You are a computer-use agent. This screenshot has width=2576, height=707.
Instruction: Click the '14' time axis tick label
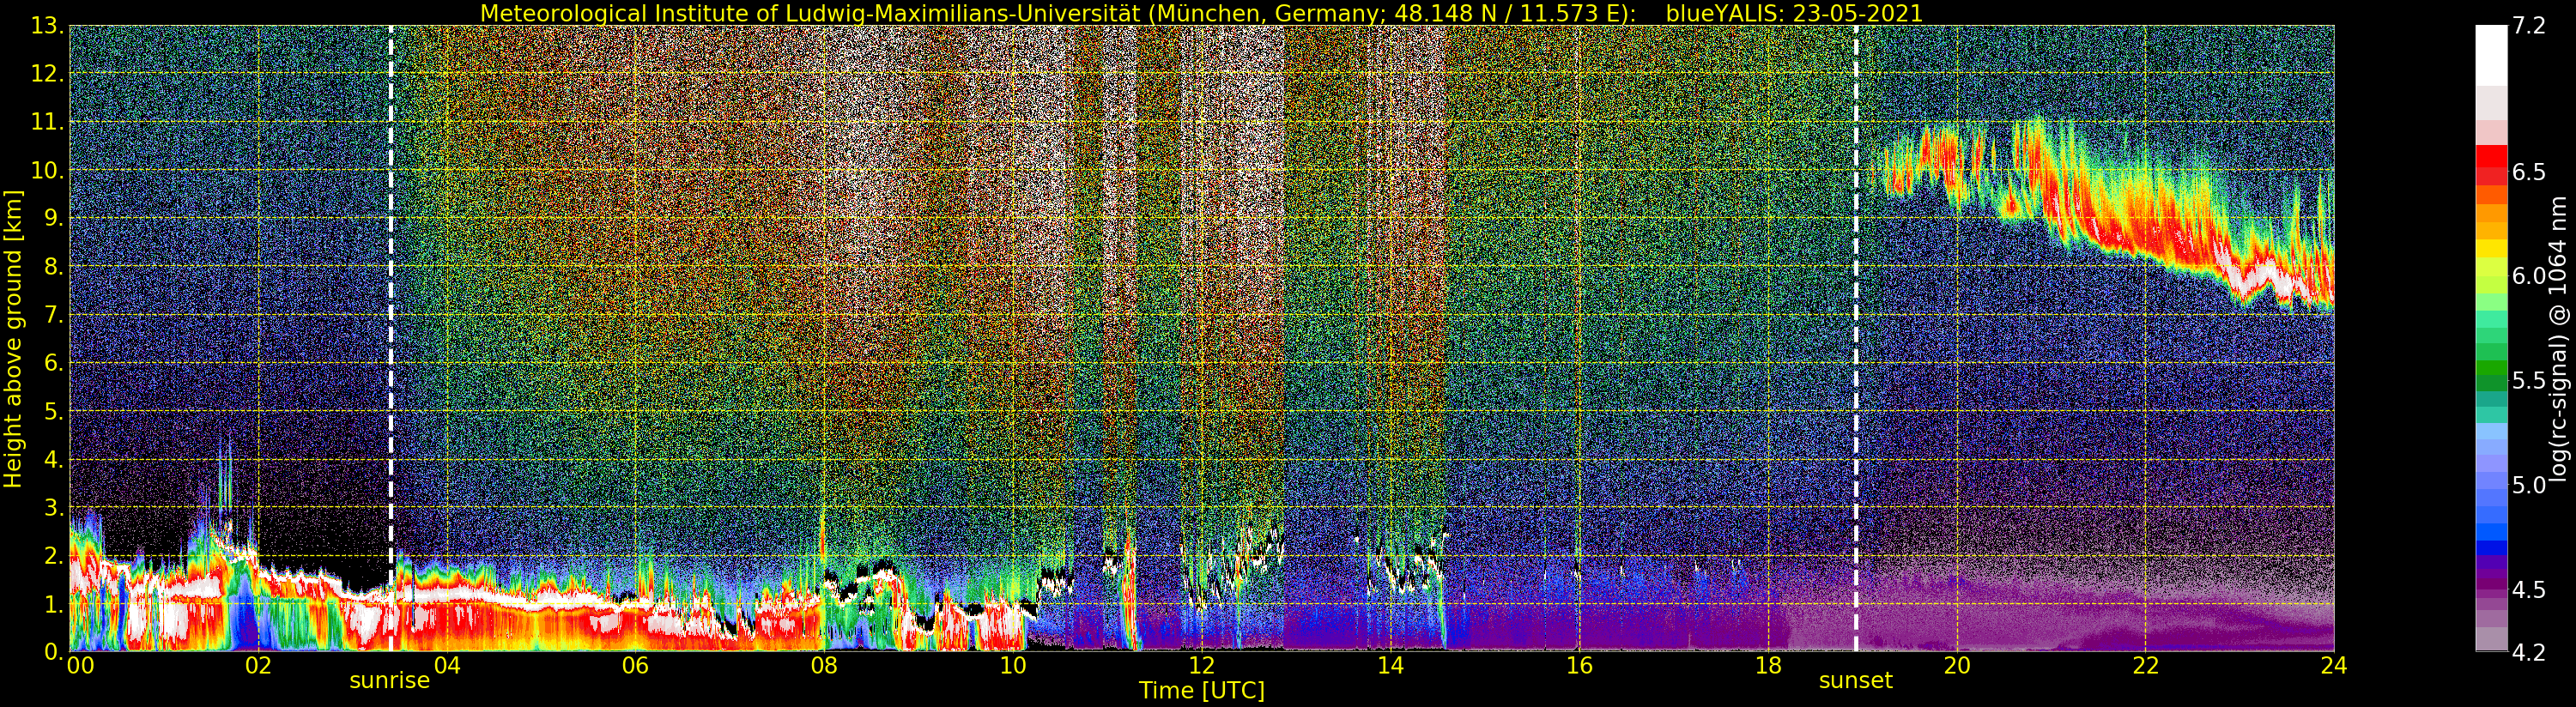pyautogui.click(x=1390, y=666)
